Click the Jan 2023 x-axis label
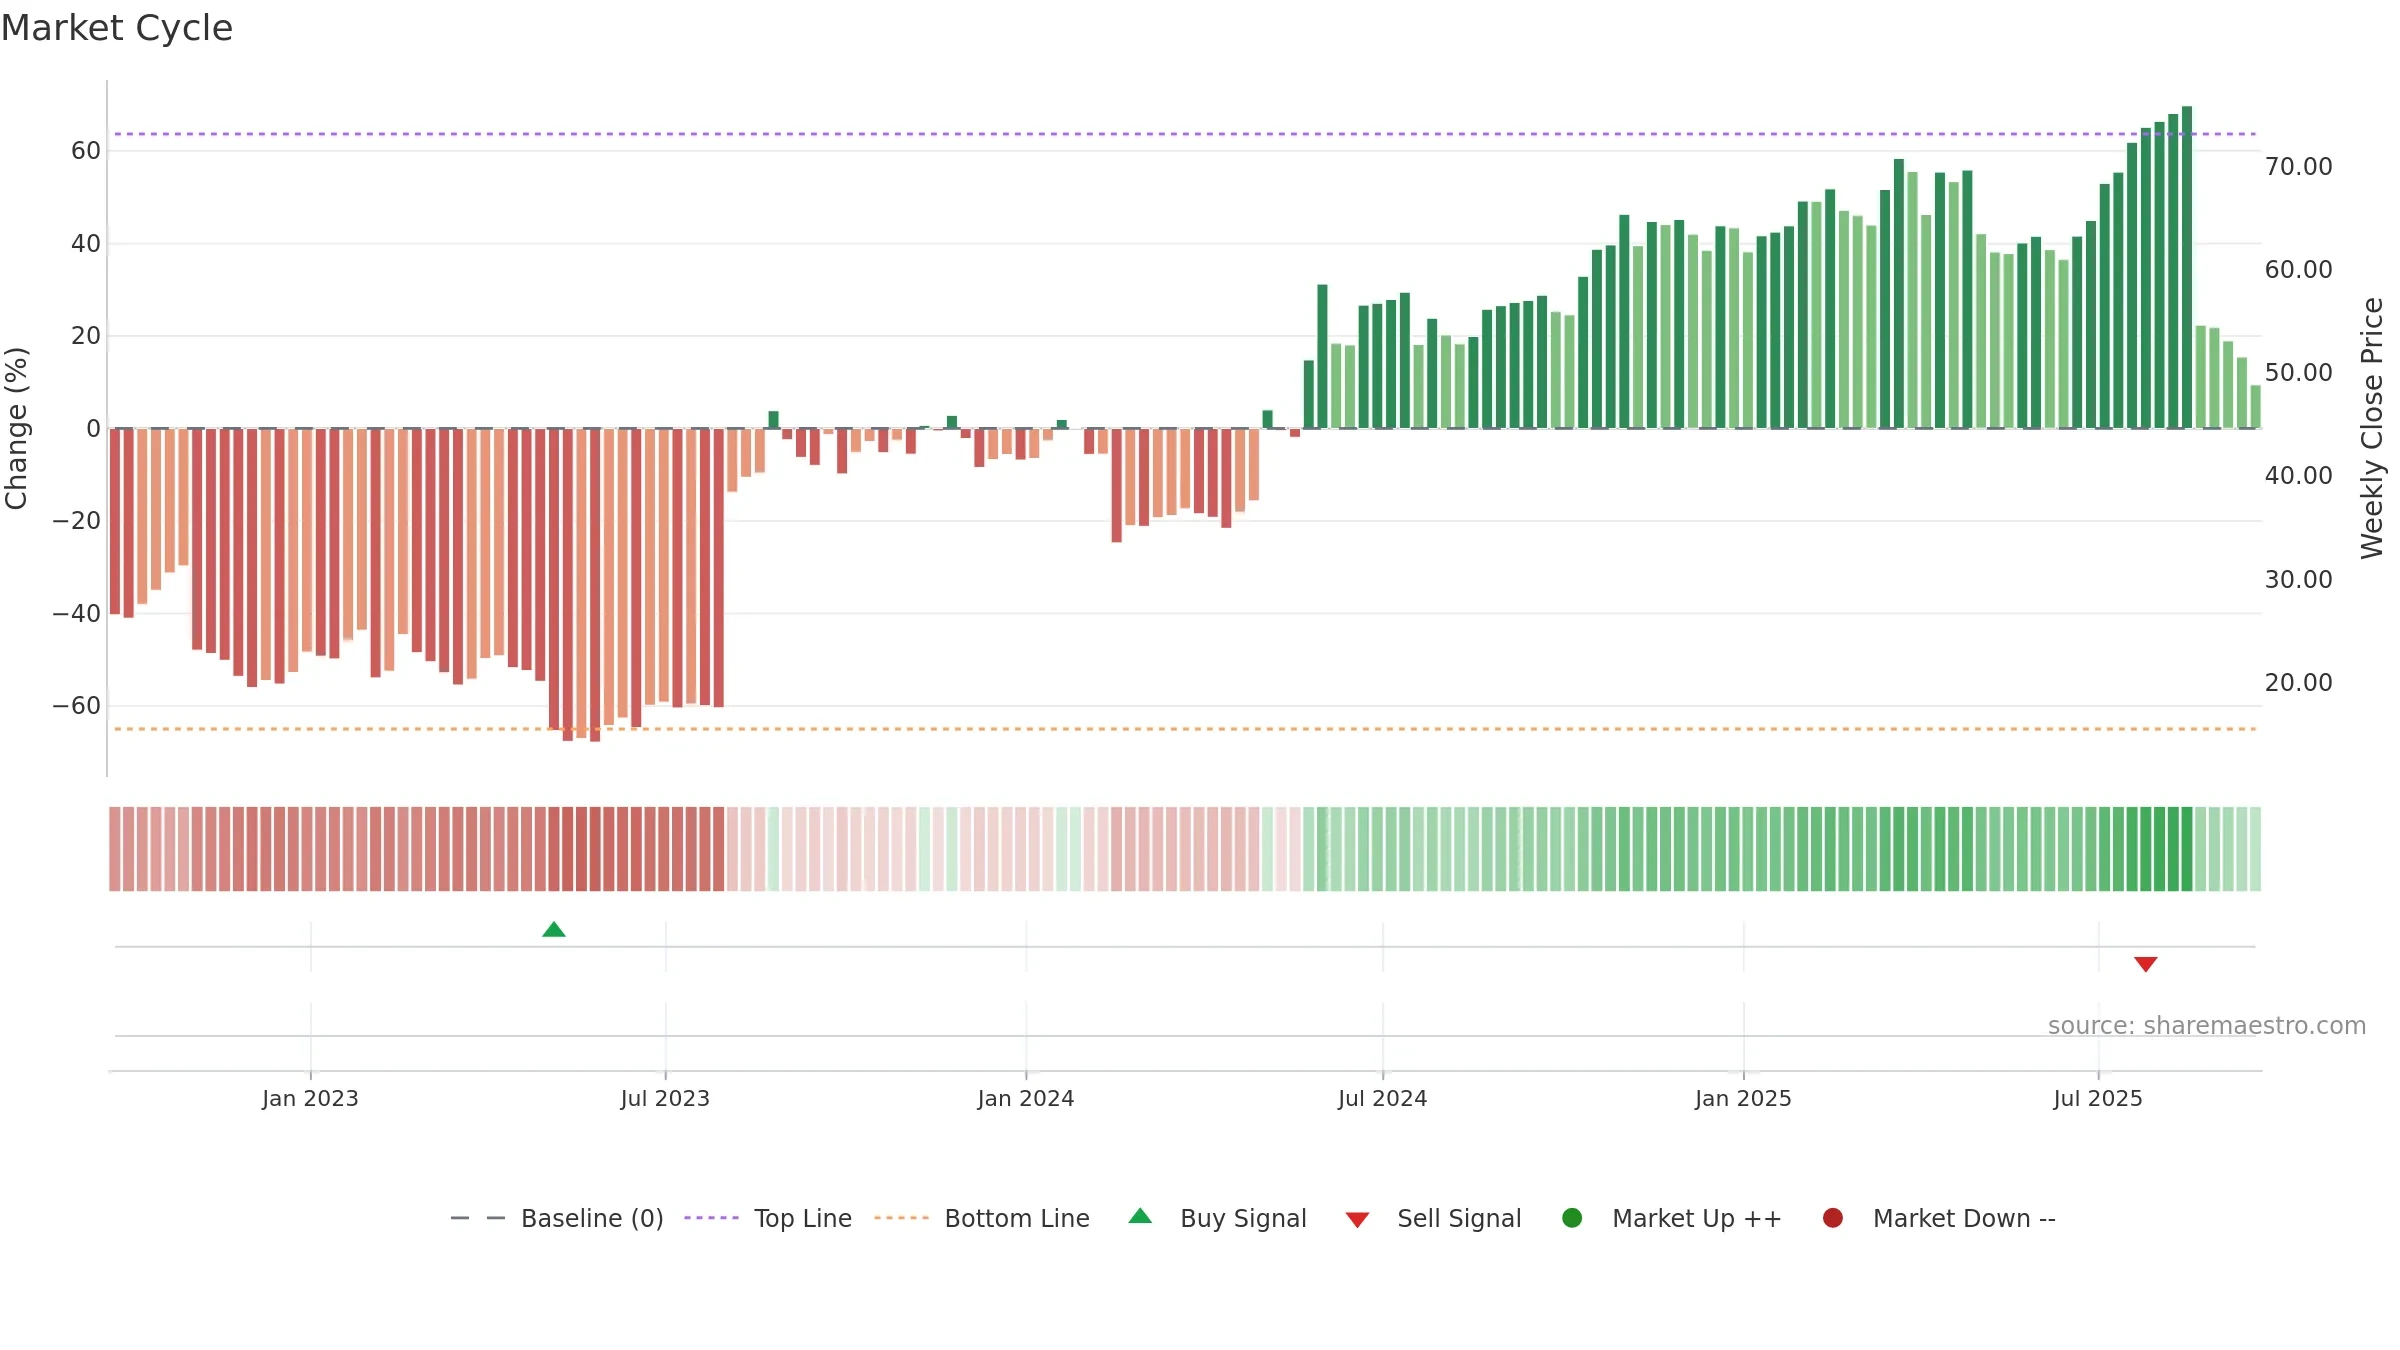This screenshot has width=2400, height=1350. point(310,1099)
